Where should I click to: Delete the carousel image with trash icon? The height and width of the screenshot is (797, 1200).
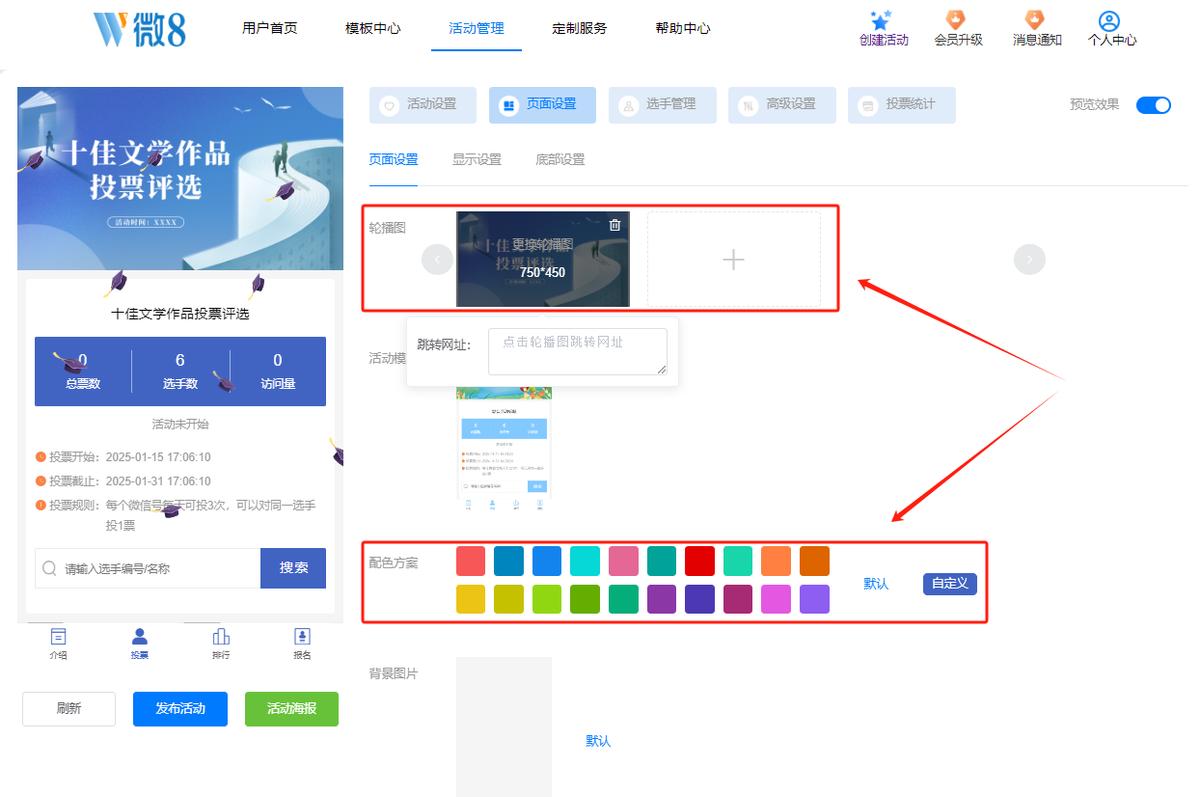[x=615, y=225]
